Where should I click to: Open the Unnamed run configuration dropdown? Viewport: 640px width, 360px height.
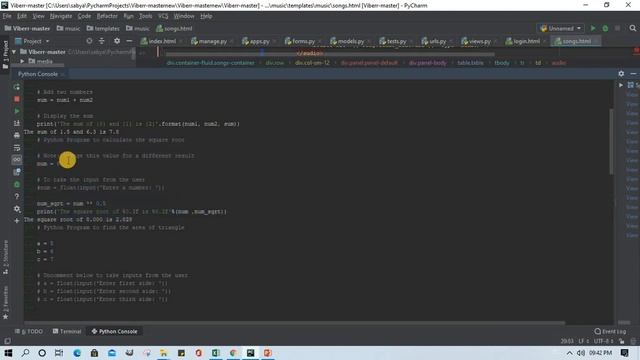[x=561, y=28]
